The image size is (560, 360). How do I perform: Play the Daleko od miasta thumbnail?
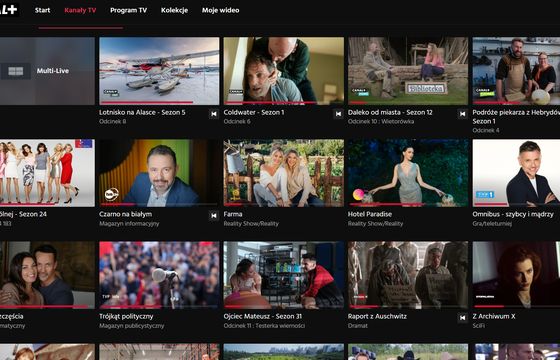[408, 71]
